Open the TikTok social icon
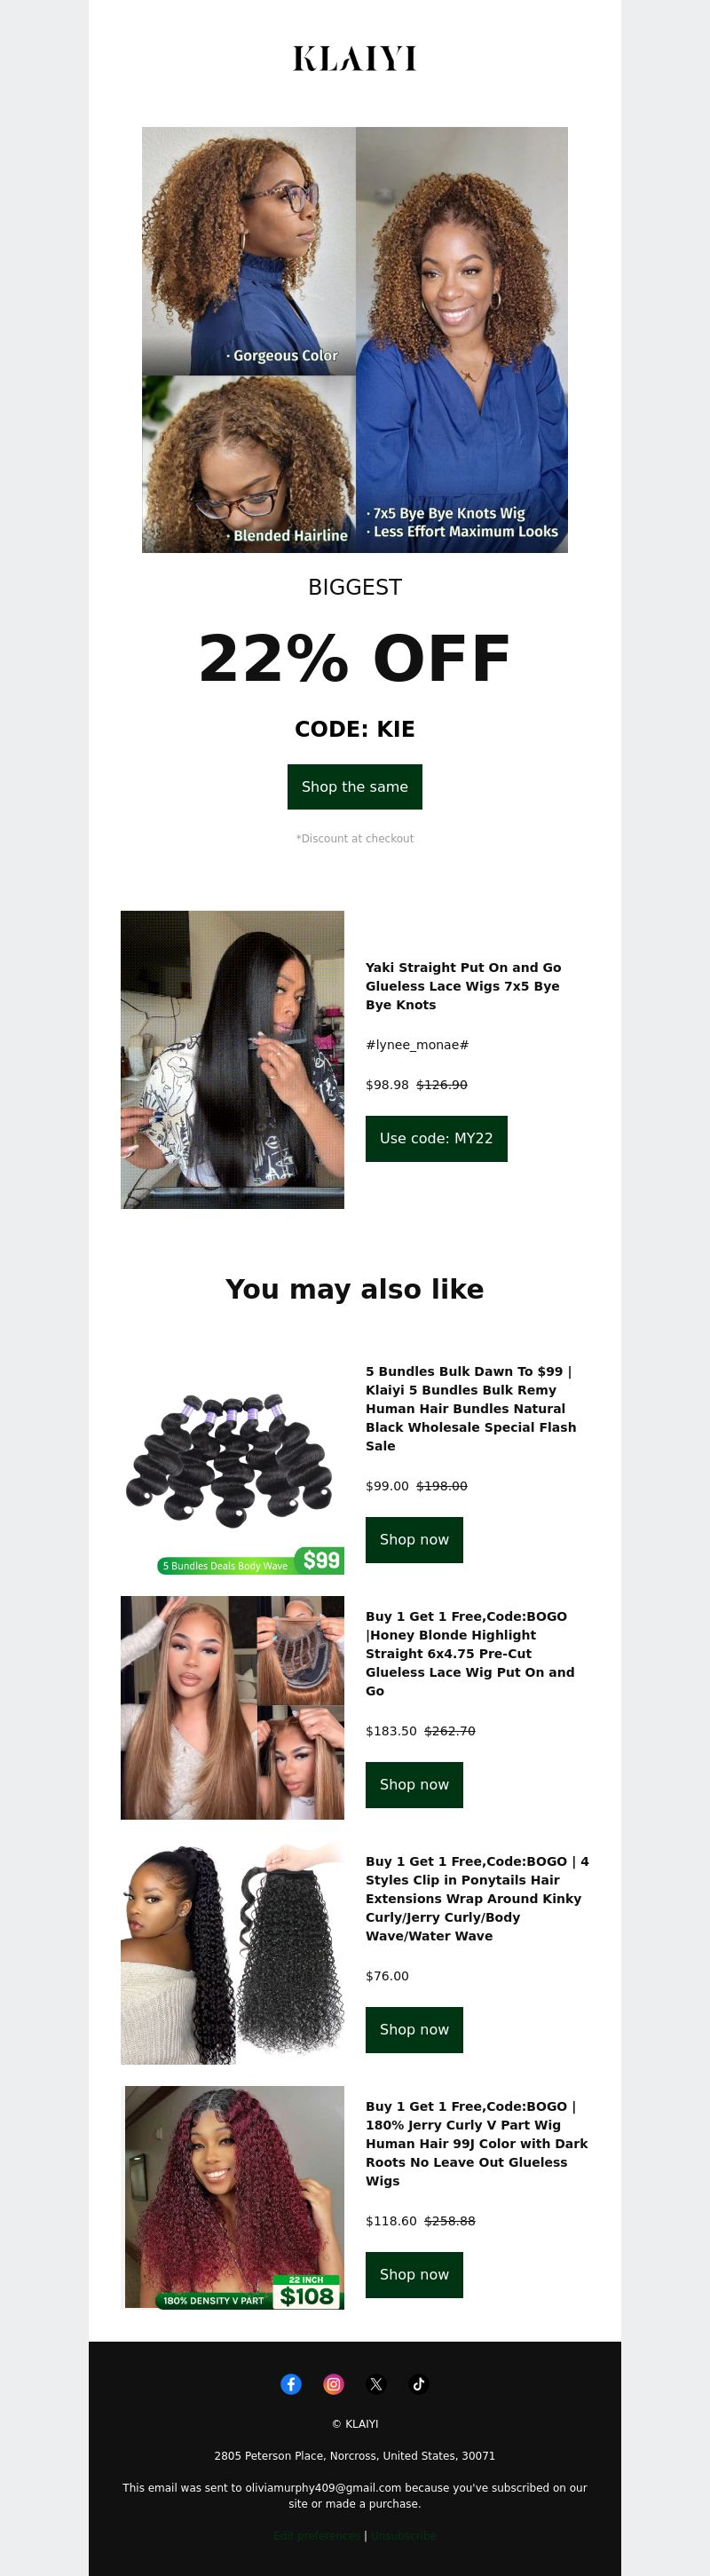 (x=419, y=2384)
